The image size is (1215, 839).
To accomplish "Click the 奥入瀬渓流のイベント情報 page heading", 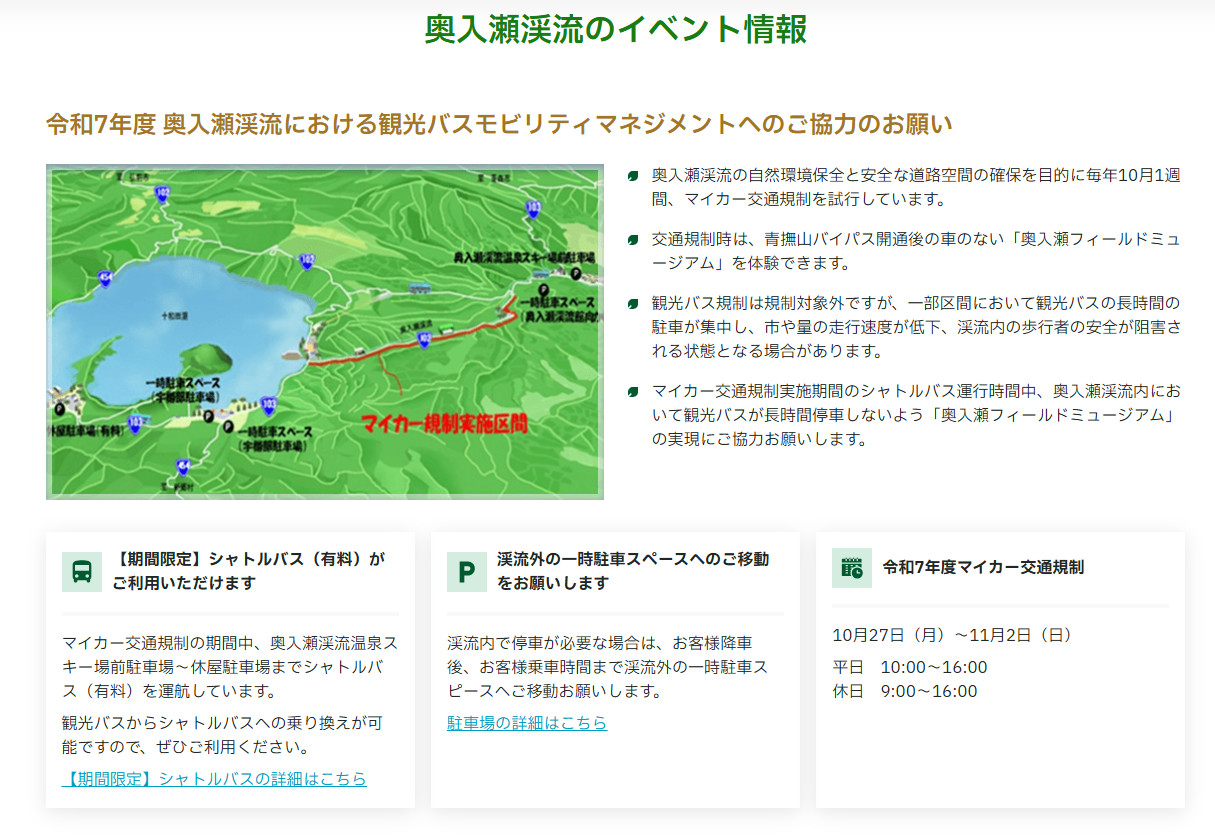I will [615, 30].
